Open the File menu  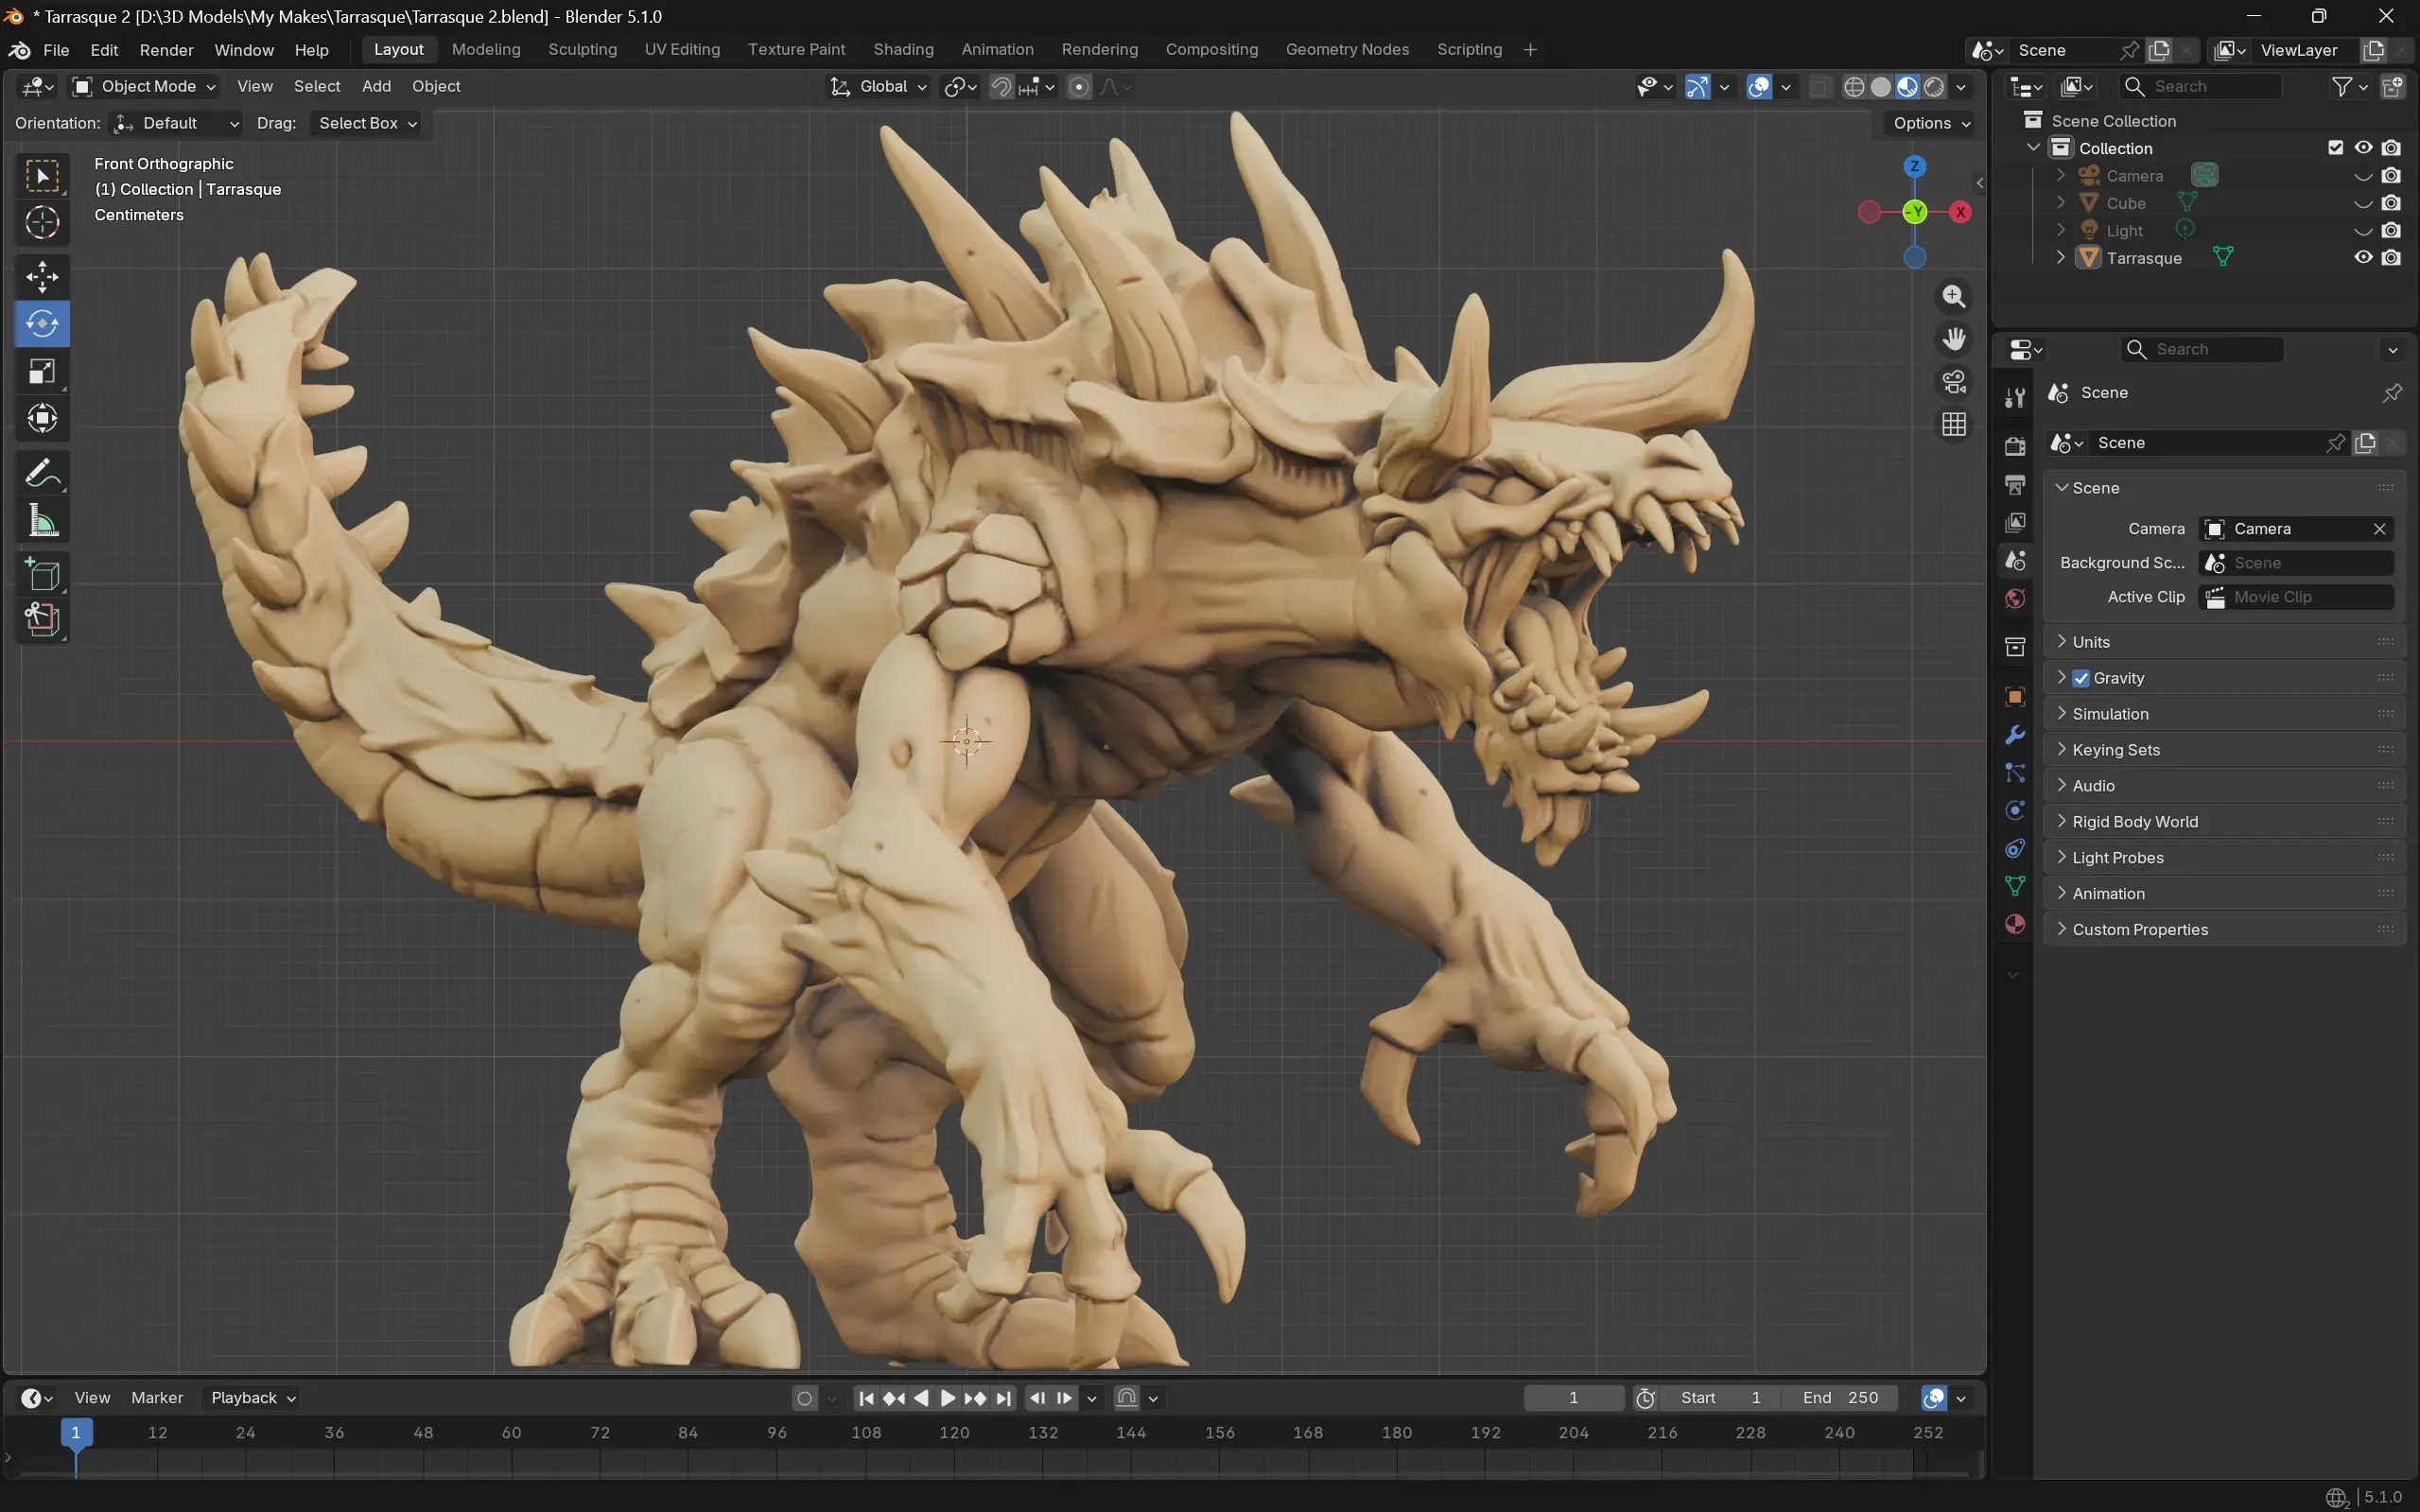pyautogui.click(x=56, y=50)
